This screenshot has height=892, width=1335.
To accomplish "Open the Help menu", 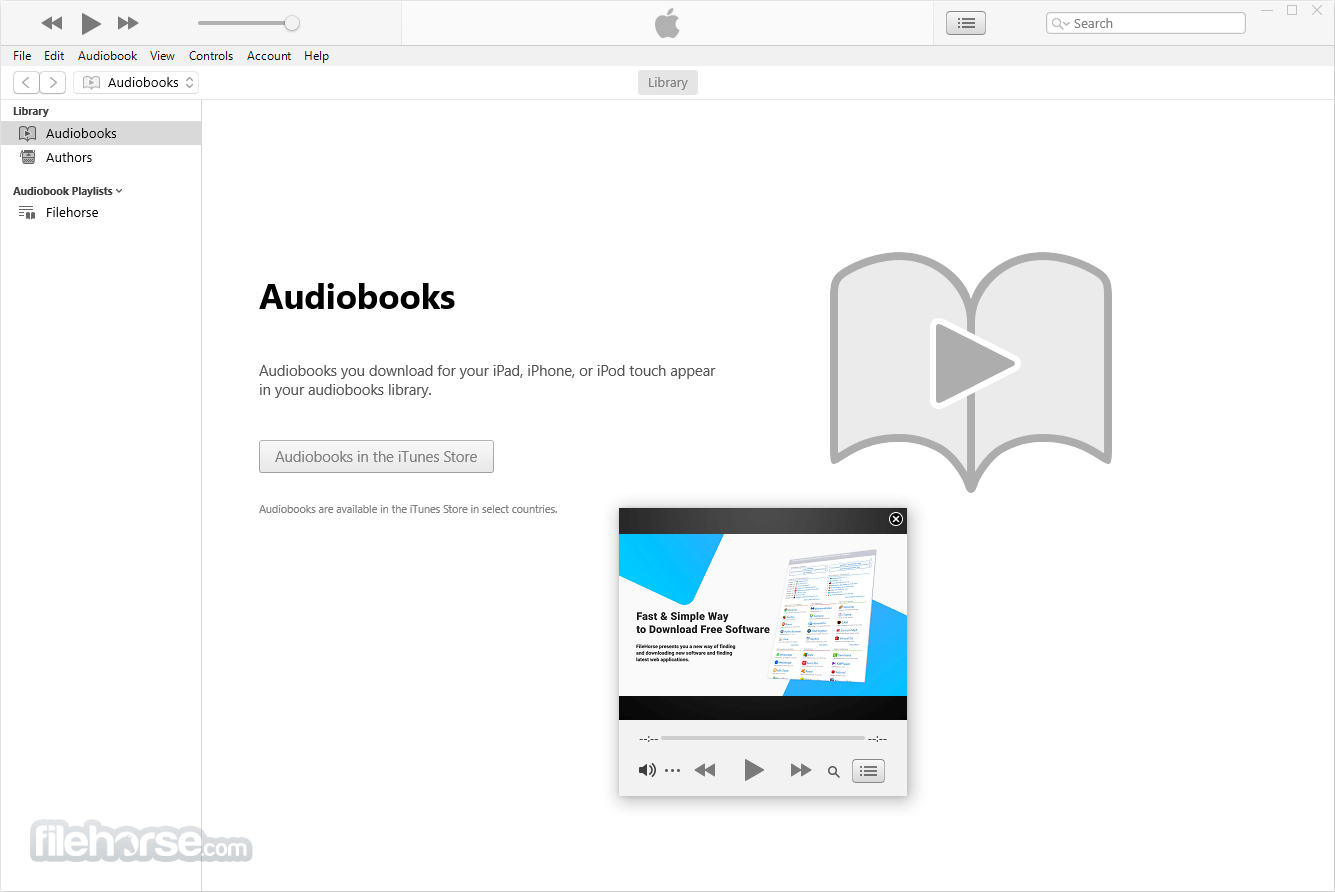I will click(x=316, y=56).
